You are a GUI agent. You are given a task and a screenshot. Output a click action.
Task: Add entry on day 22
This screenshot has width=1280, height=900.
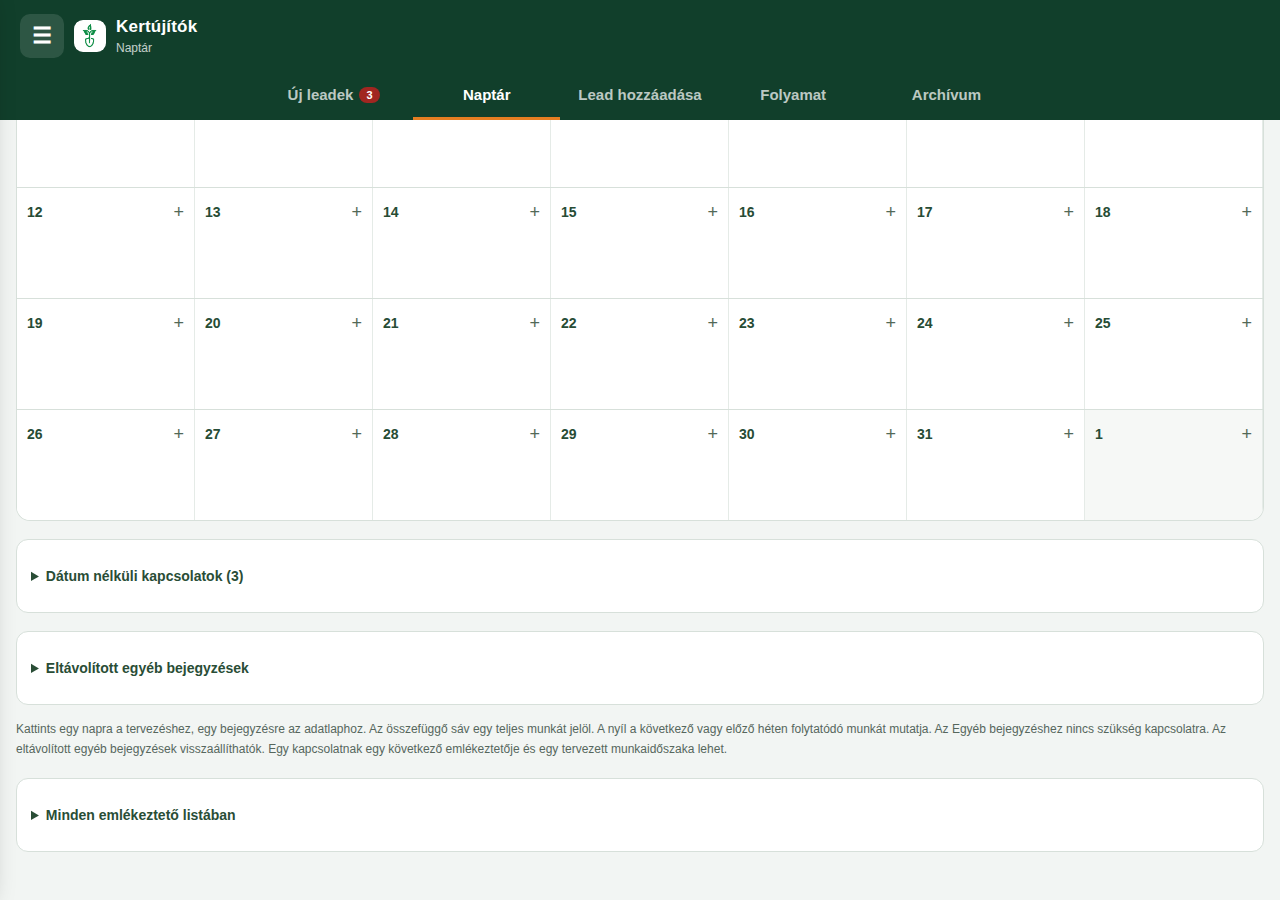[713, 323]
